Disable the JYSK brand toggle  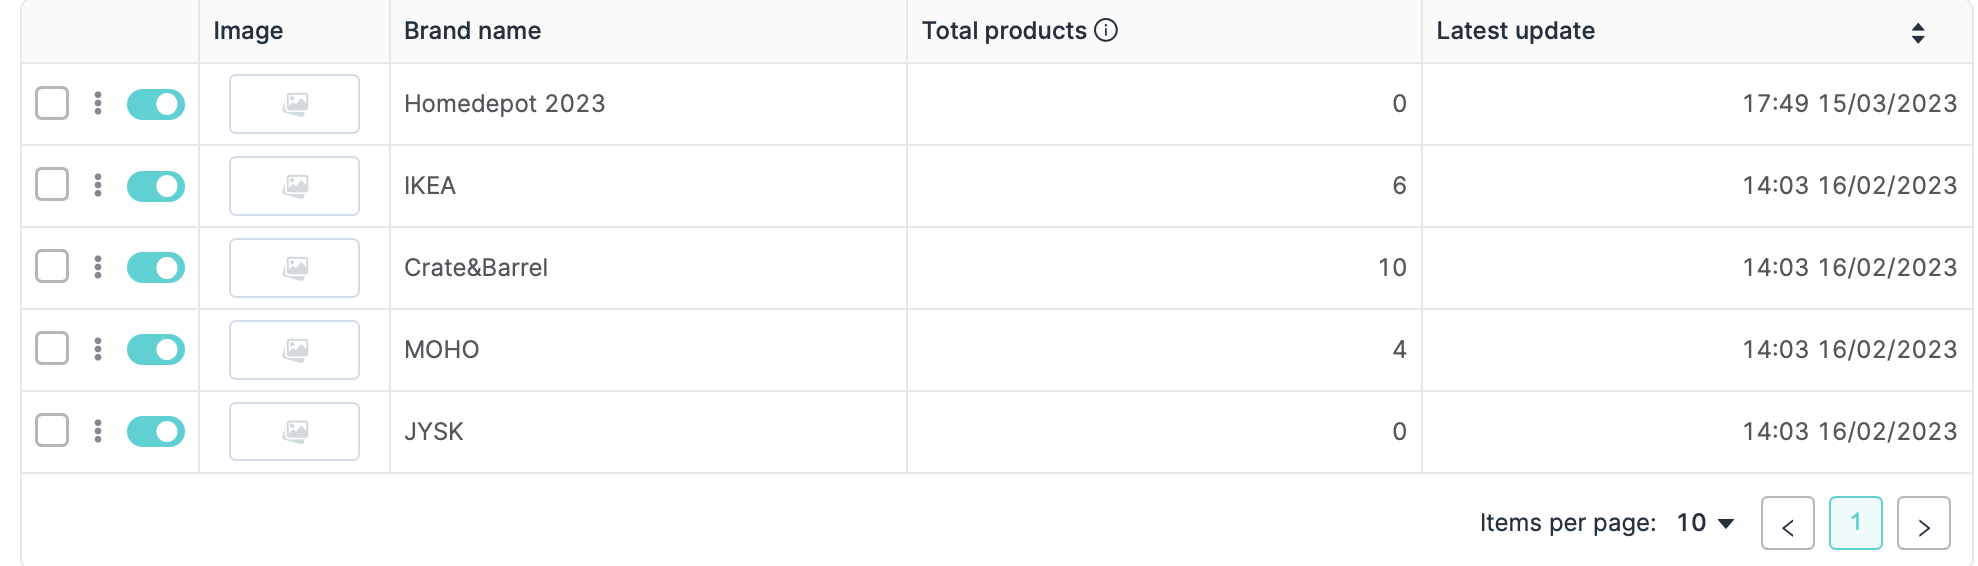pyautogui.click(x=156, y=432)
